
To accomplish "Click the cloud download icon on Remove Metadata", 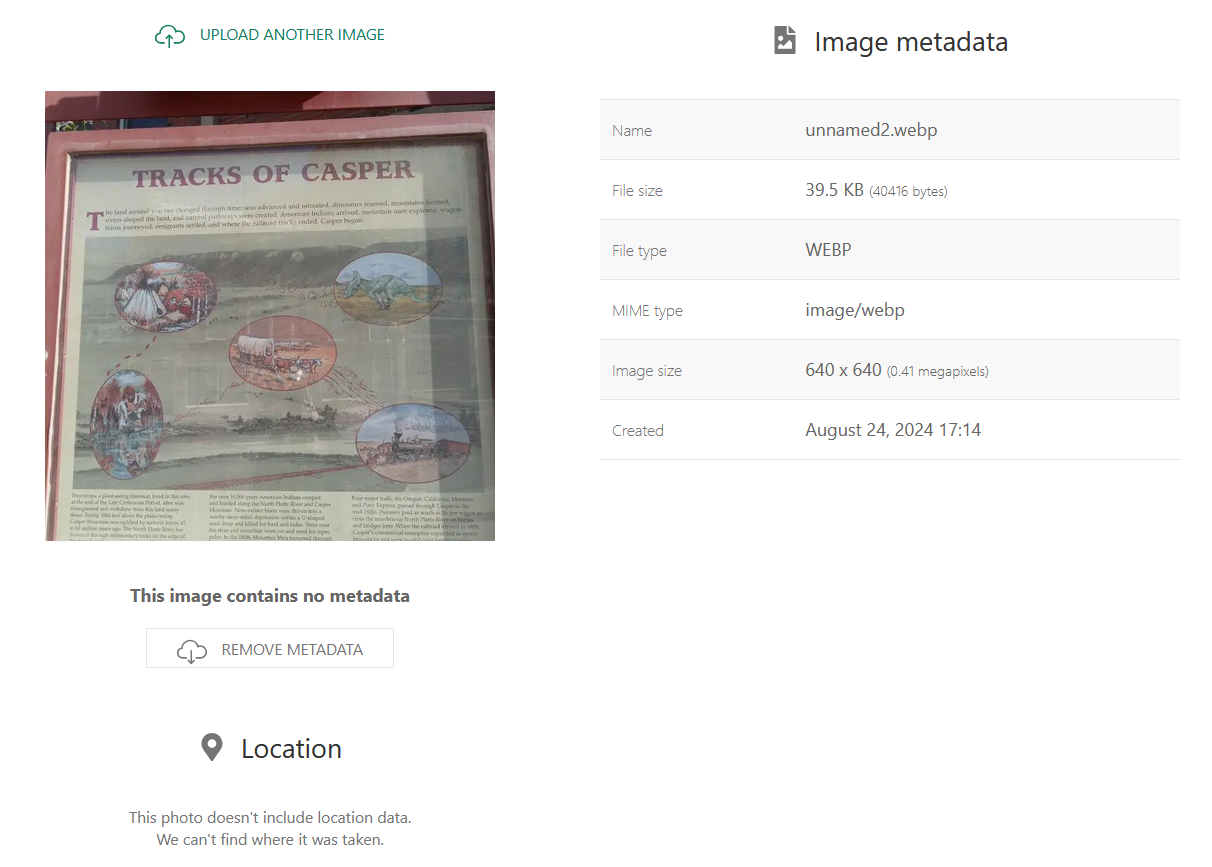I will pyautogui.click(x=192, y=650).
